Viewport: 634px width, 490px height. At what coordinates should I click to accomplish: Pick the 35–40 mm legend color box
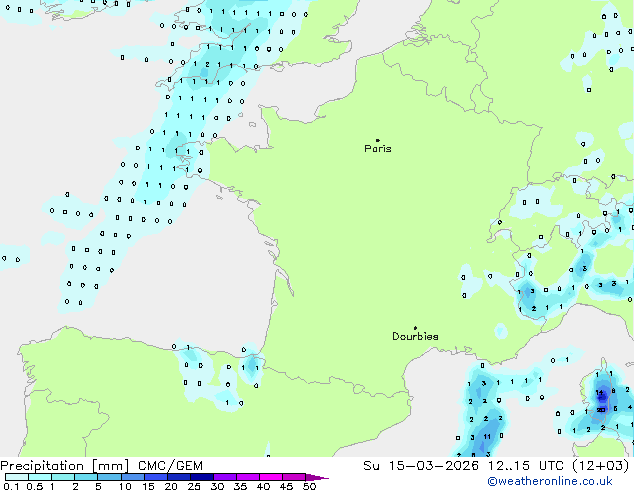(x=248, y=477)
